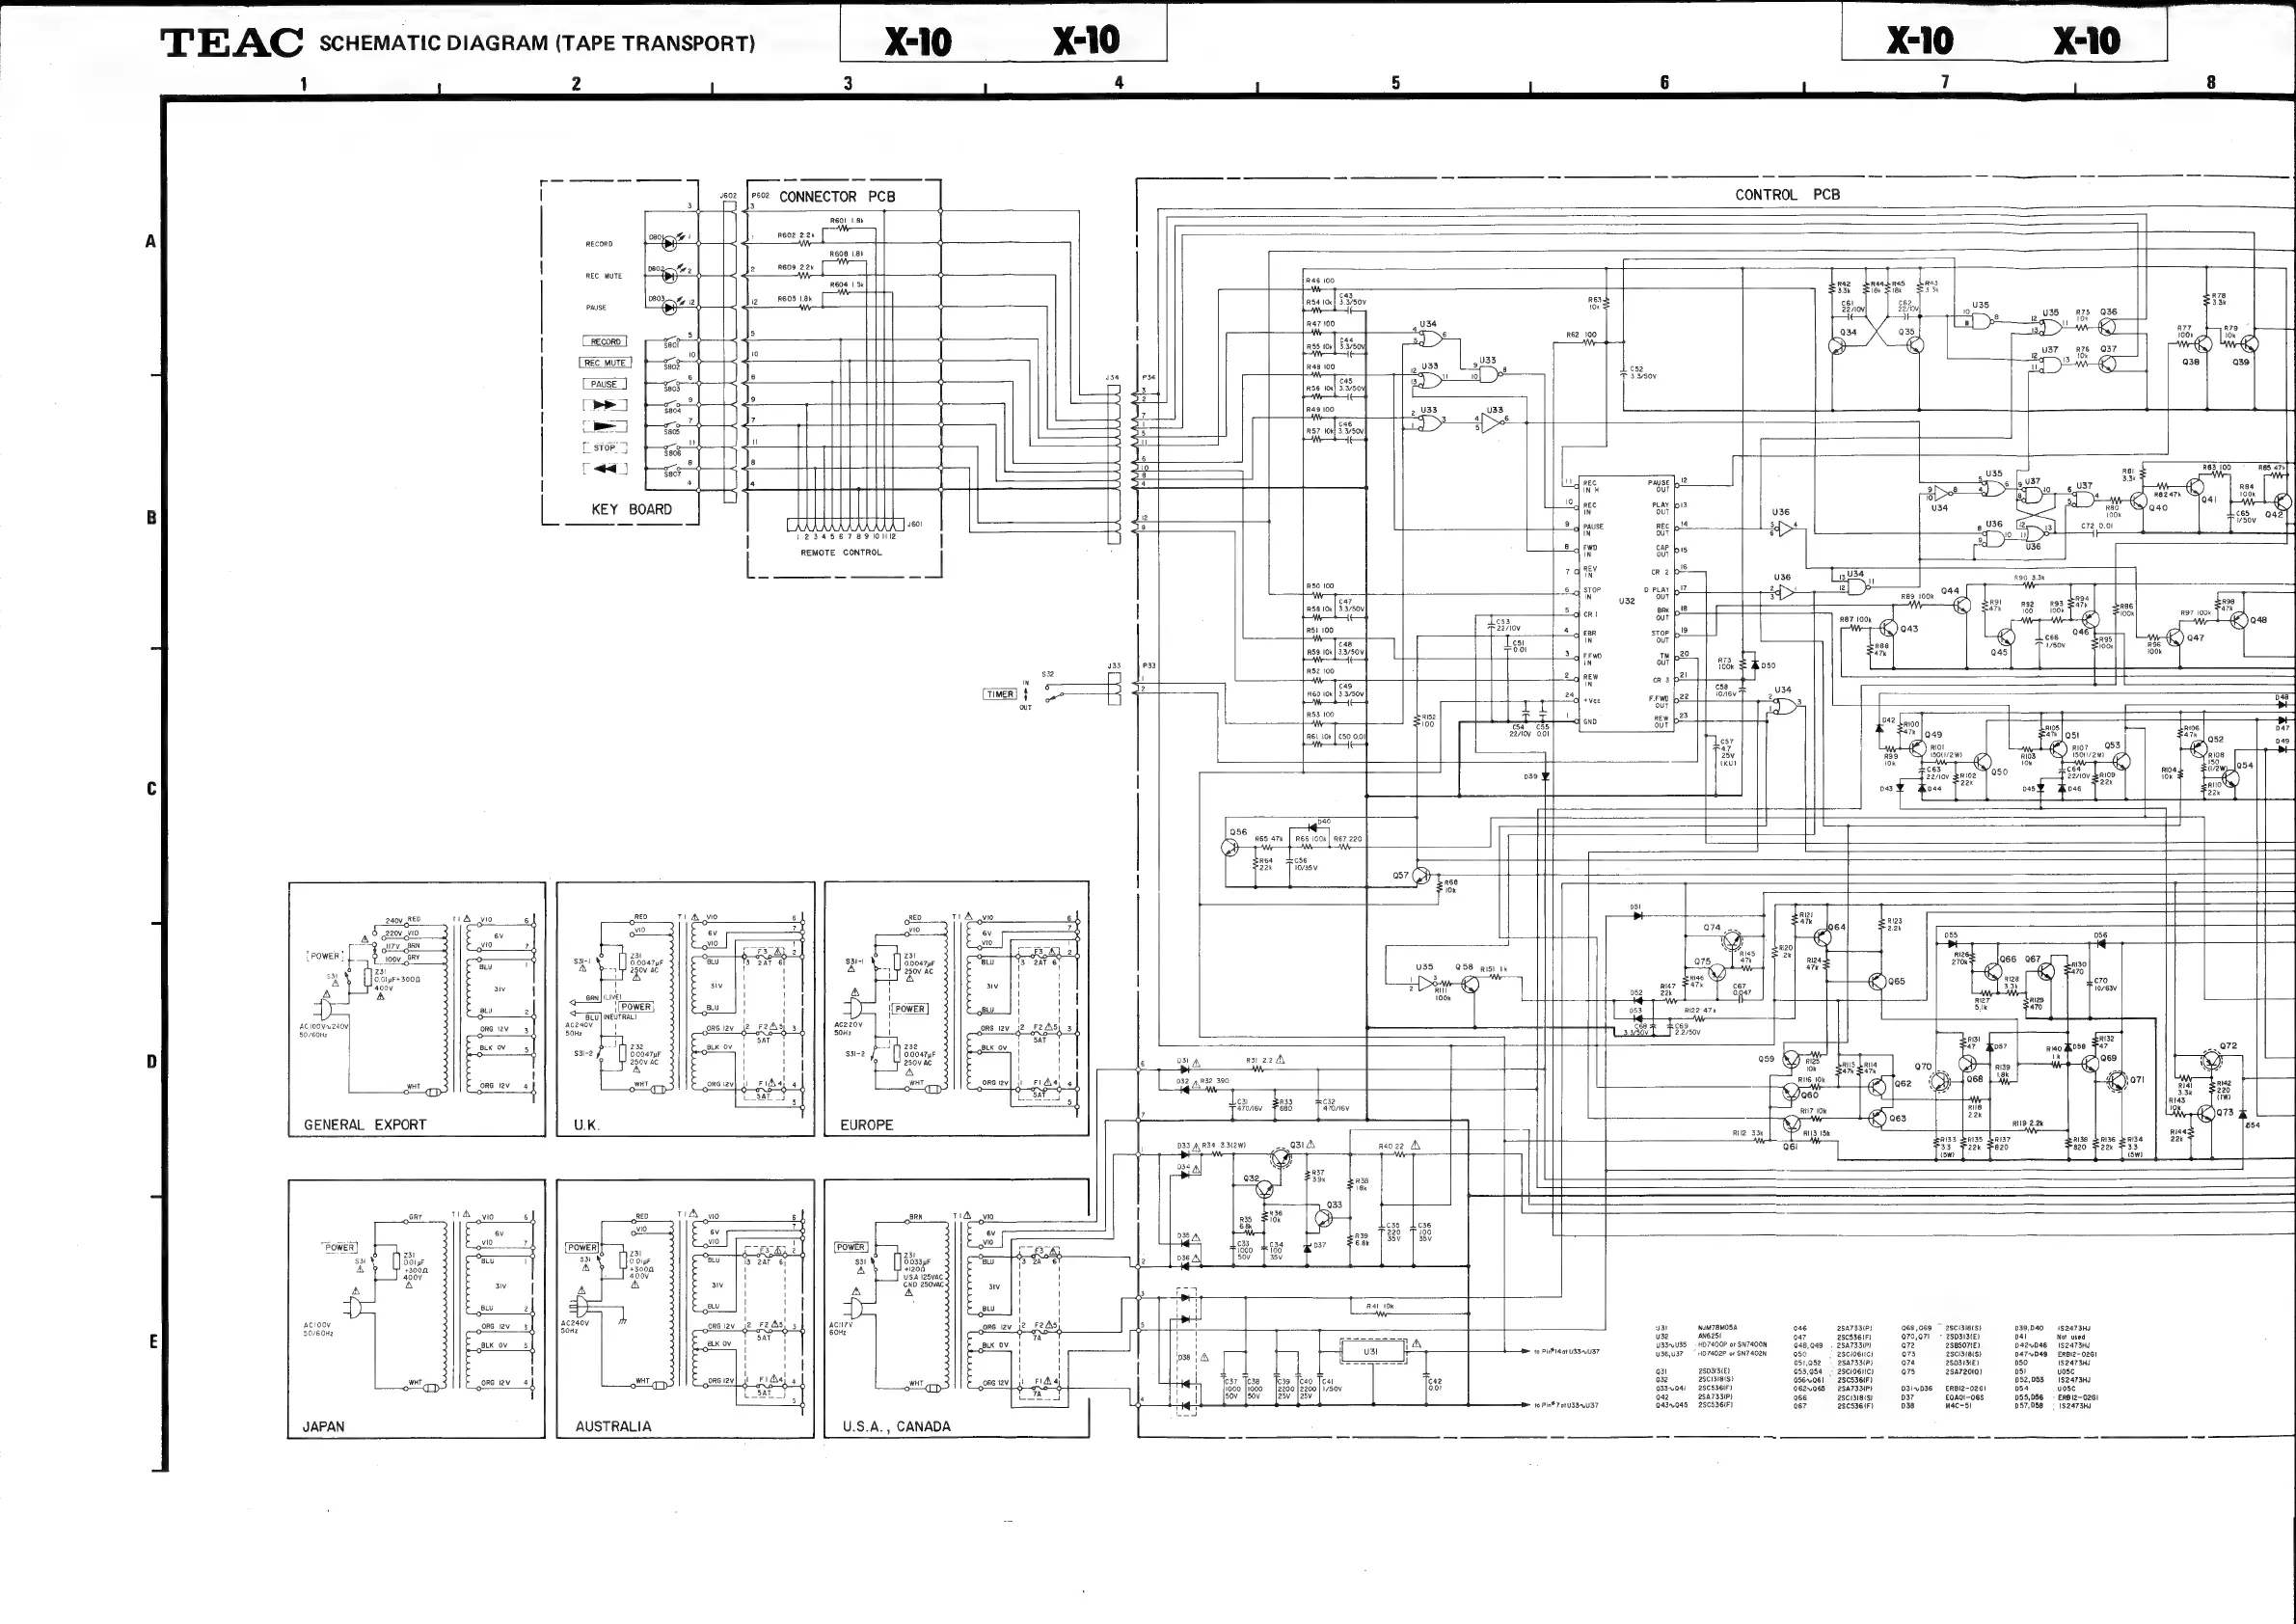
Task: Click the PAUSE key box
Action: click(x=604, y=384)
